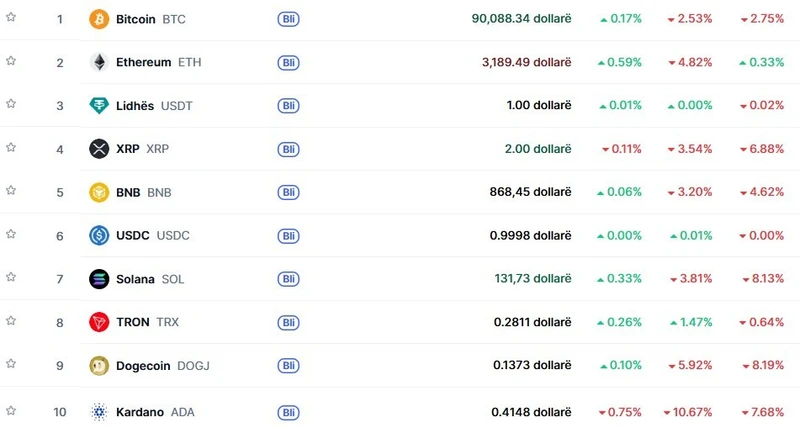Toggle the favorite star for Ethereum
The image size is (800, 427).
click(11, 60)
